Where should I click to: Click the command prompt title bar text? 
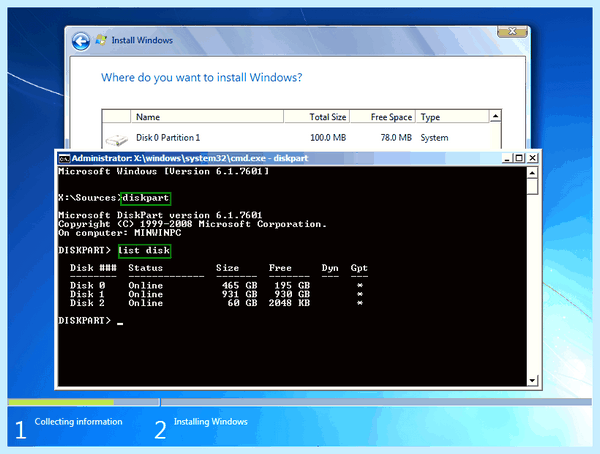click(190, 158)
